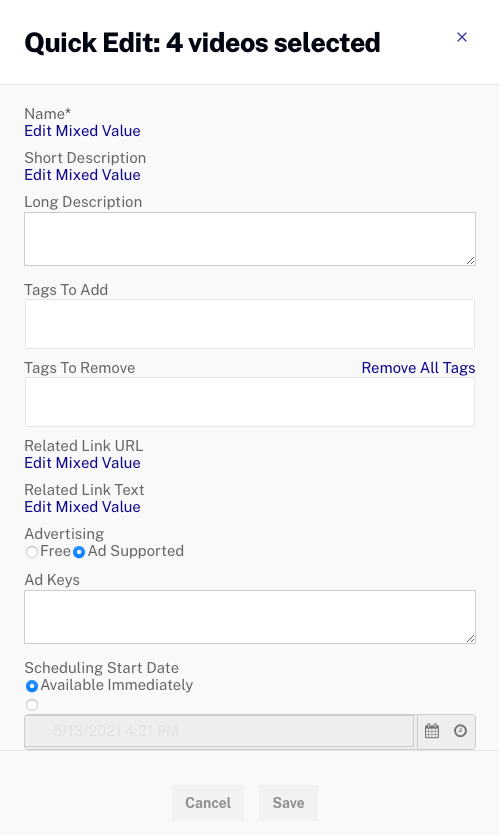Click into the Tags To Add field
The width and height of the screenshot is (499, 835).
tap(250, 324)
